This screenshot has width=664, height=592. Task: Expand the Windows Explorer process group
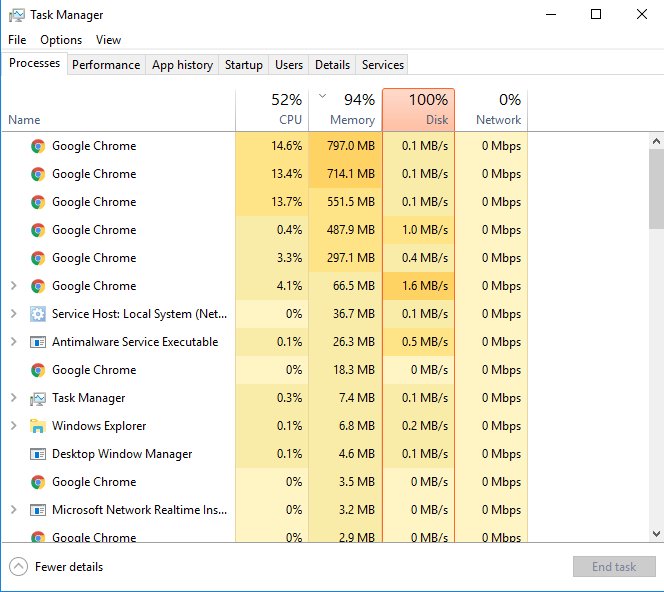14,425
